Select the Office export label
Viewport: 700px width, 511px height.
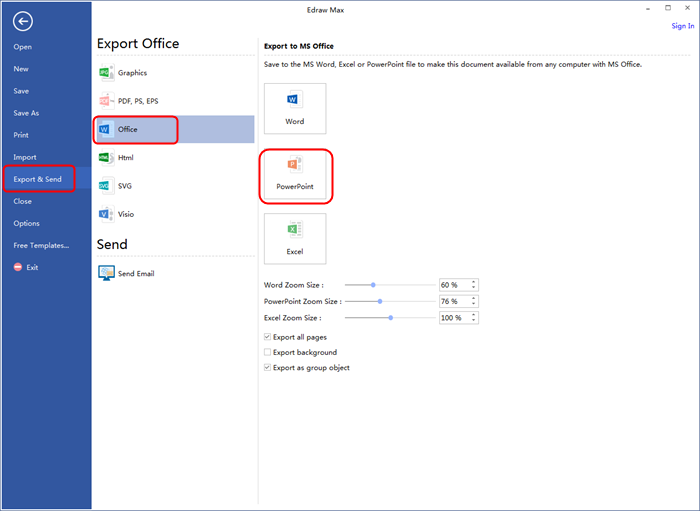(x=128, y=129)
